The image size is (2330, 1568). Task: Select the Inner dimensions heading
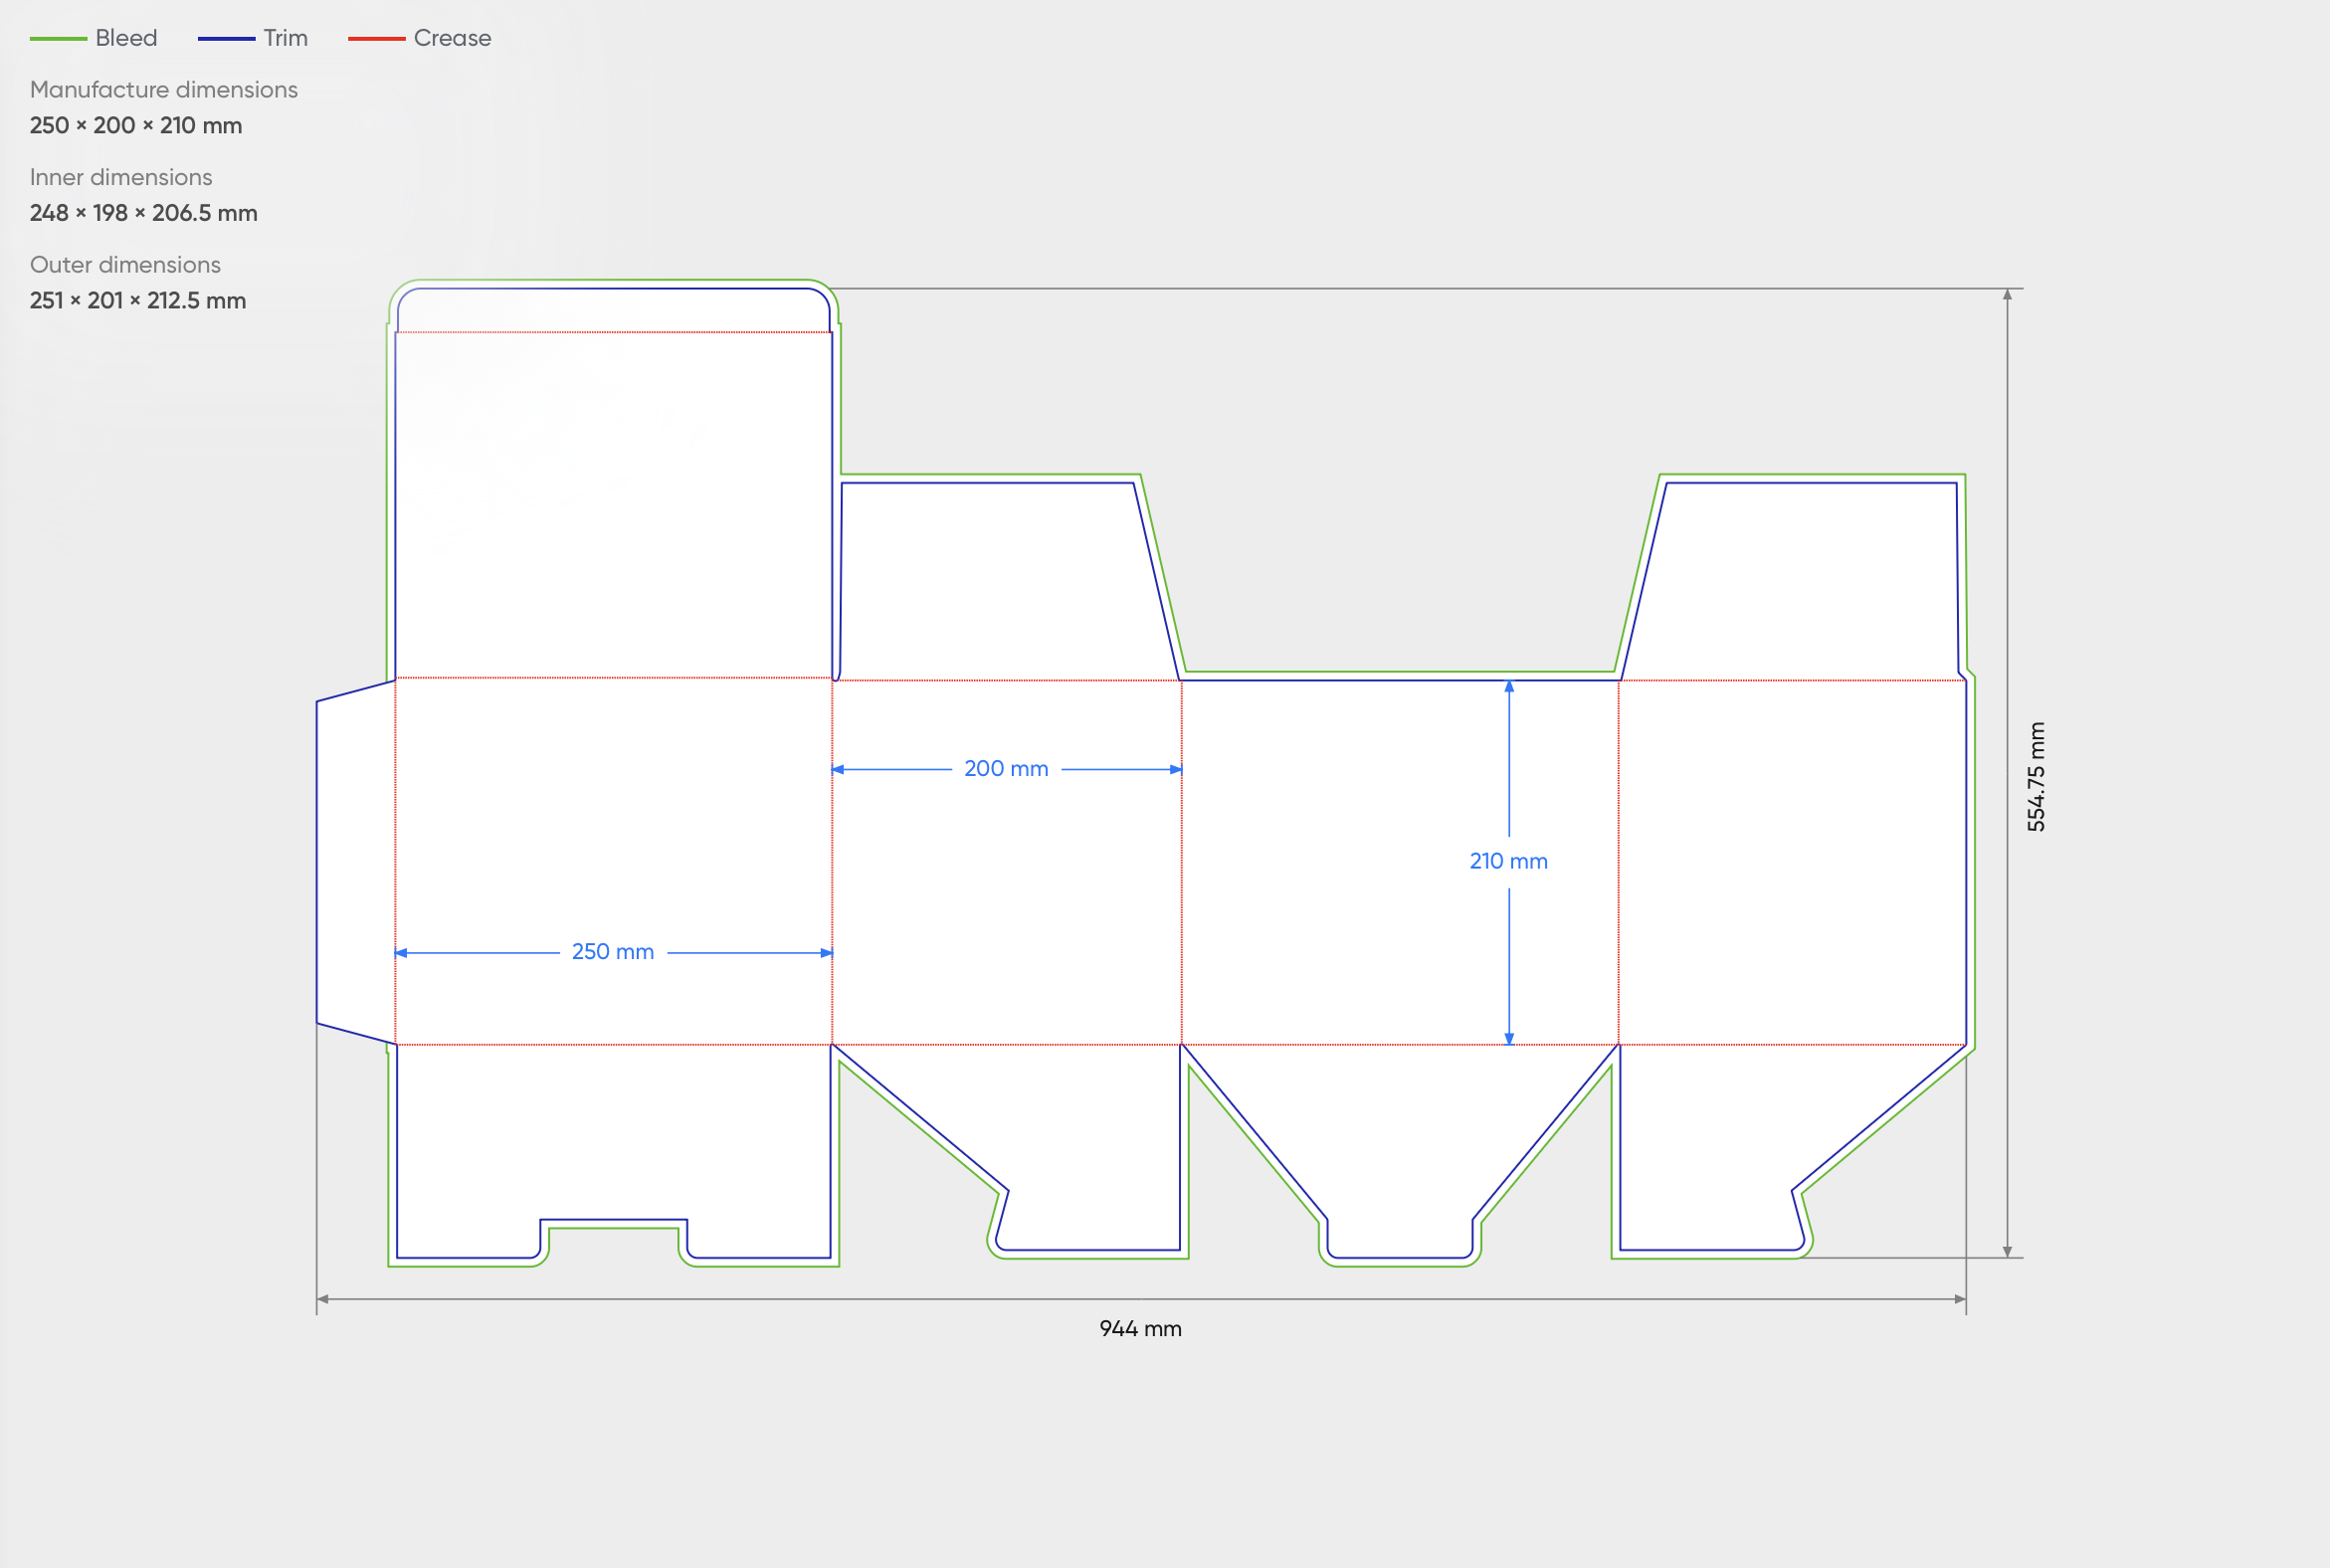(120, 177)
